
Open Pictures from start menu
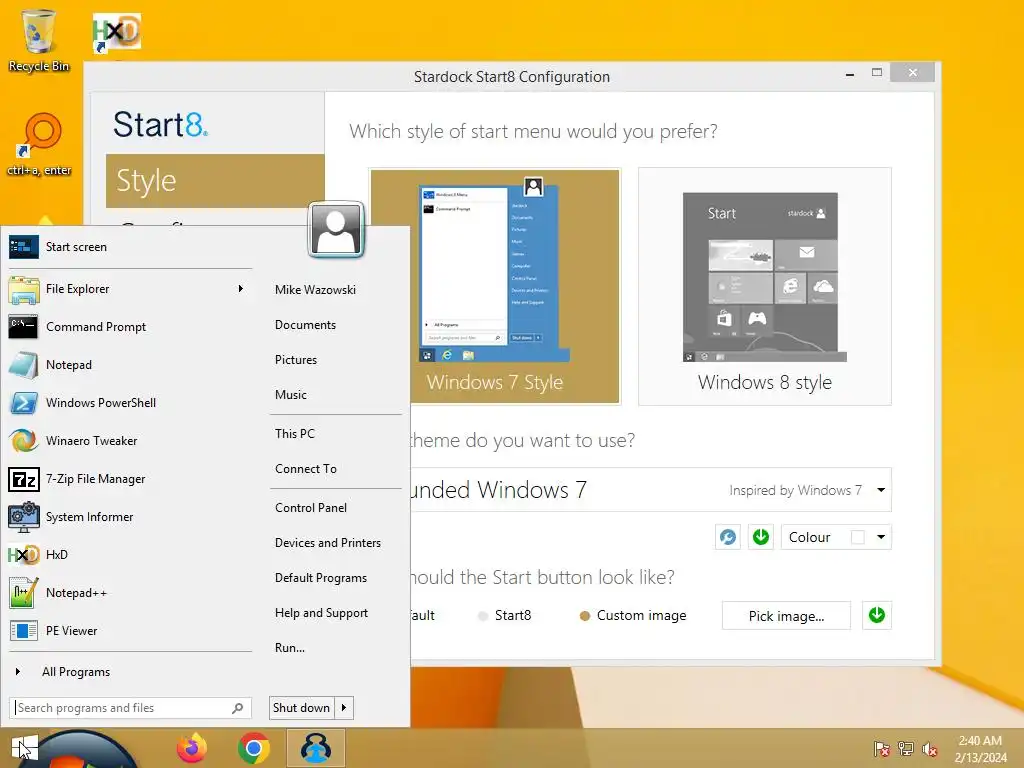(296, 360)
